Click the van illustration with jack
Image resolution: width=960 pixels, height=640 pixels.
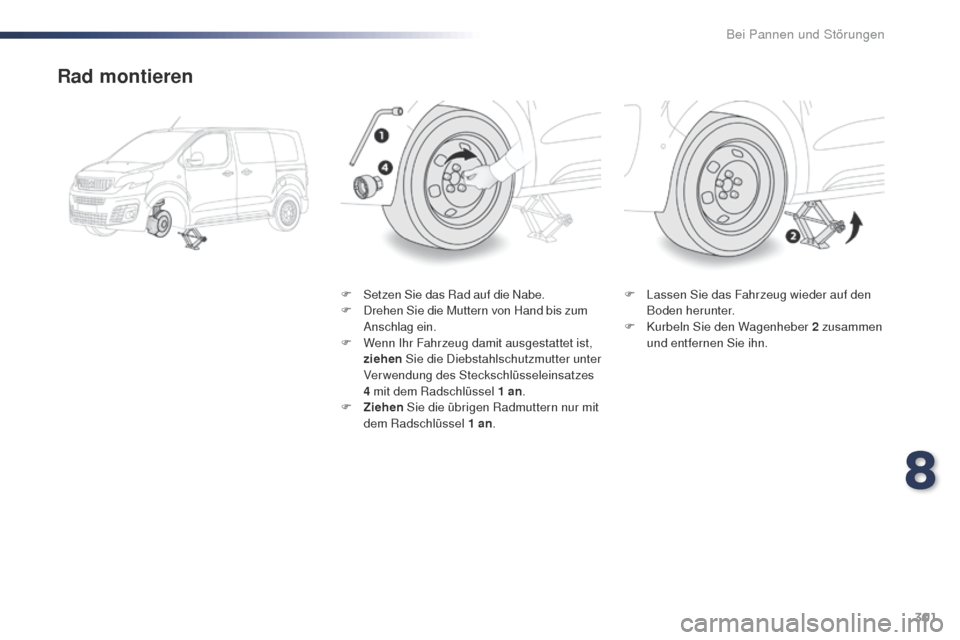tap(187, 183)
